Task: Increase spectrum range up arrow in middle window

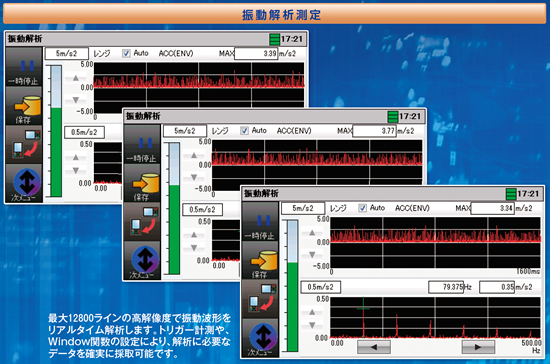Action: (194, 235)
